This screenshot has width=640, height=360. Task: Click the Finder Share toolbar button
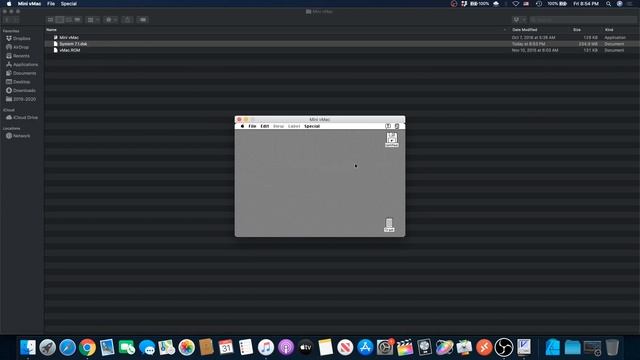127,20
